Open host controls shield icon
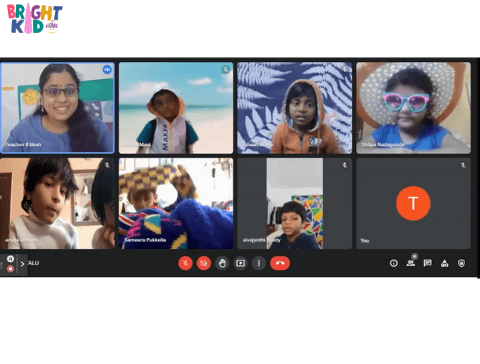 coord(461,263)
